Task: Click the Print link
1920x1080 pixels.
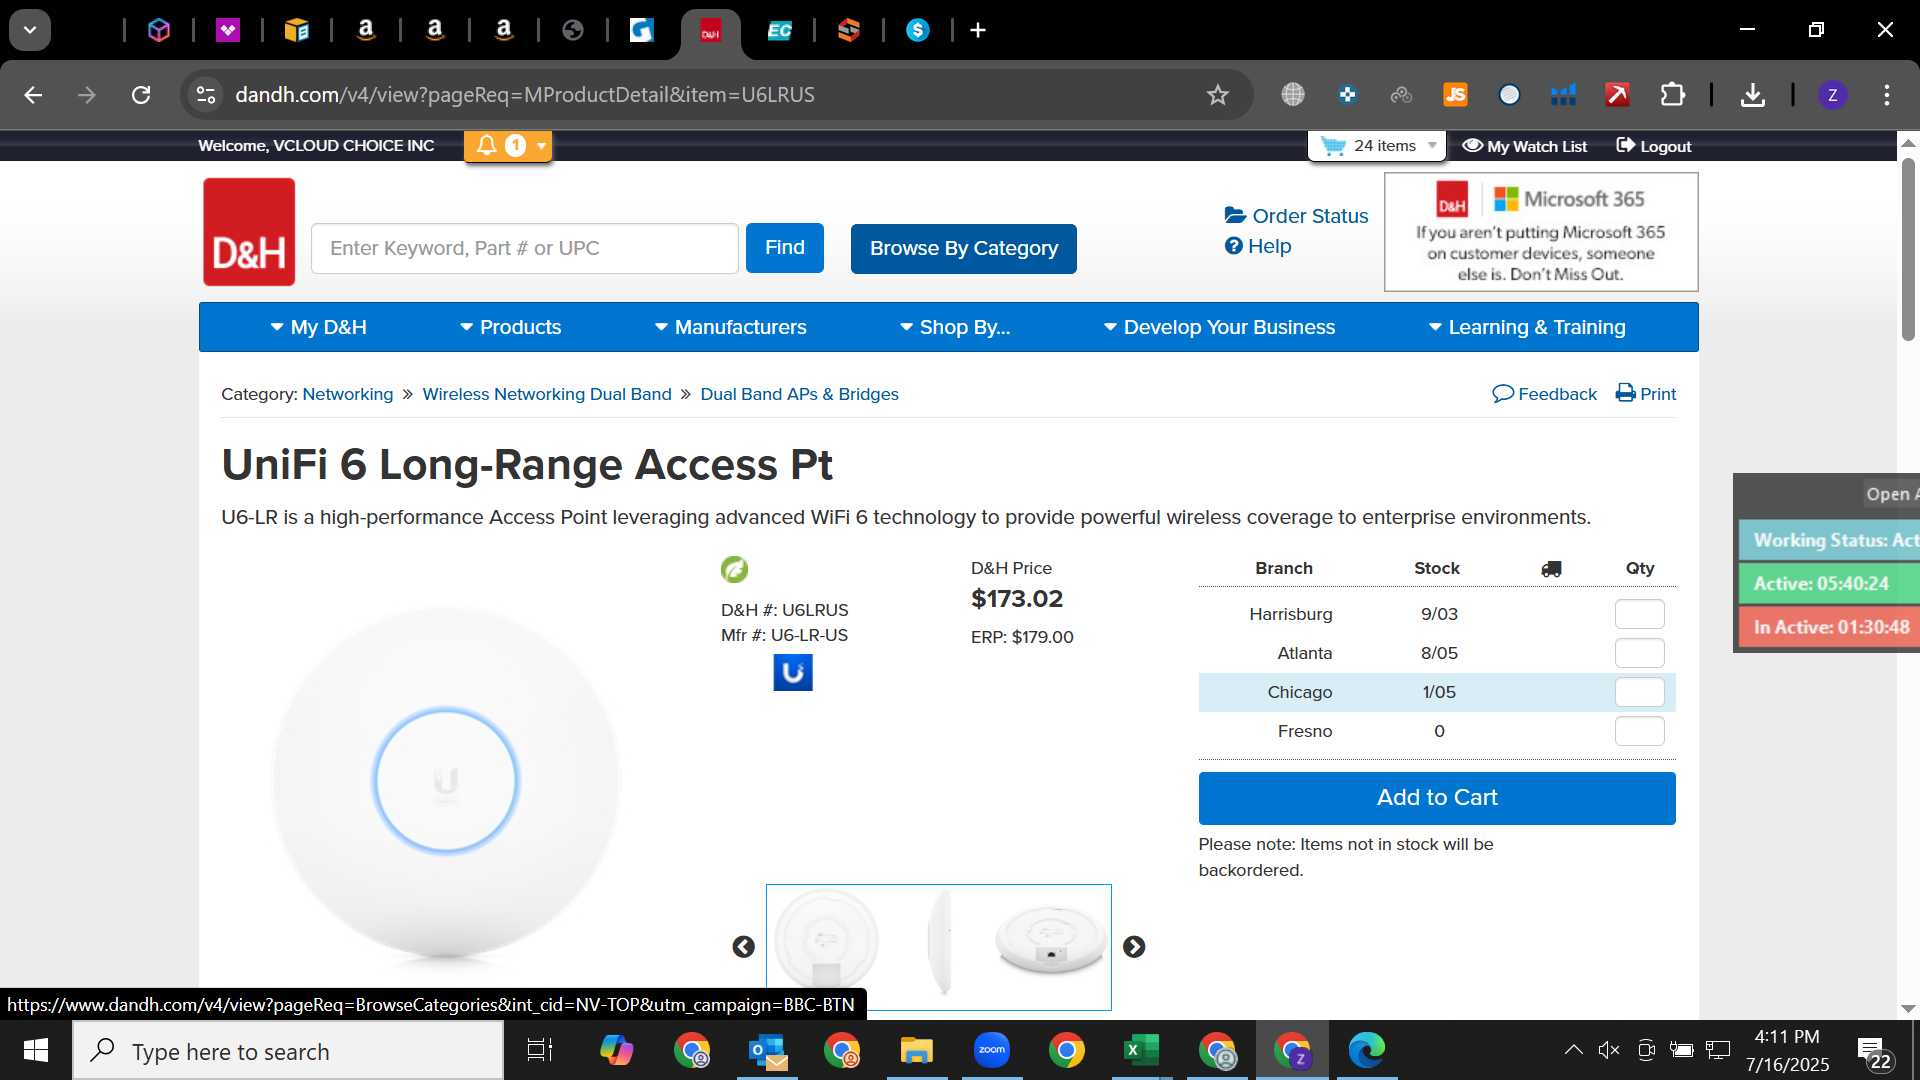Action: point(1646,394)
